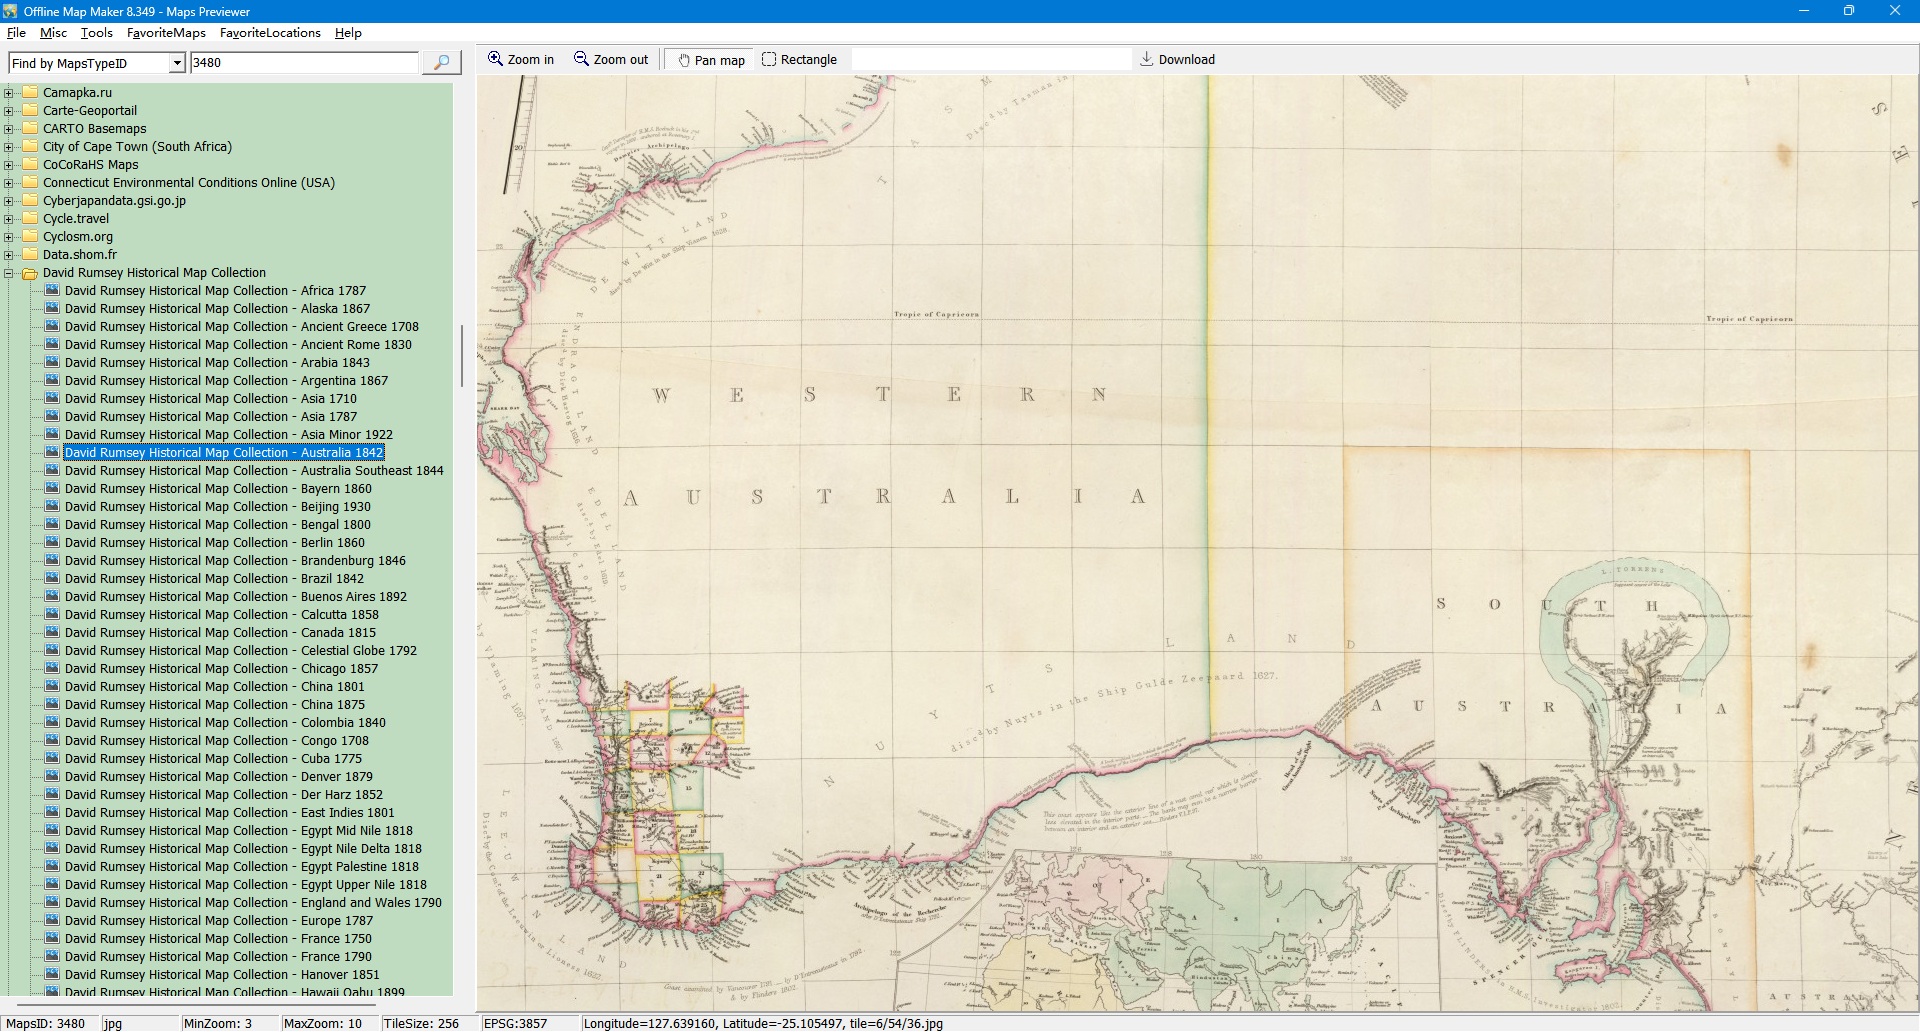Select the Egypt Nile Delta 1818 map
The height and width of the screenshot is (1032, 1920).
pyautogui.click(x=243, y=849)
